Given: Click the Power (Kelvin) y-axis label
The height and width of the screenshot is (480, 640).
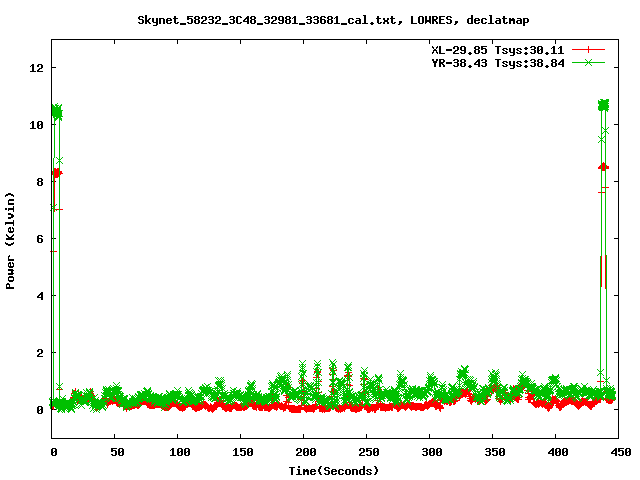Looking at the screenshot, I should pyautogui.click(x=10, y=241).
